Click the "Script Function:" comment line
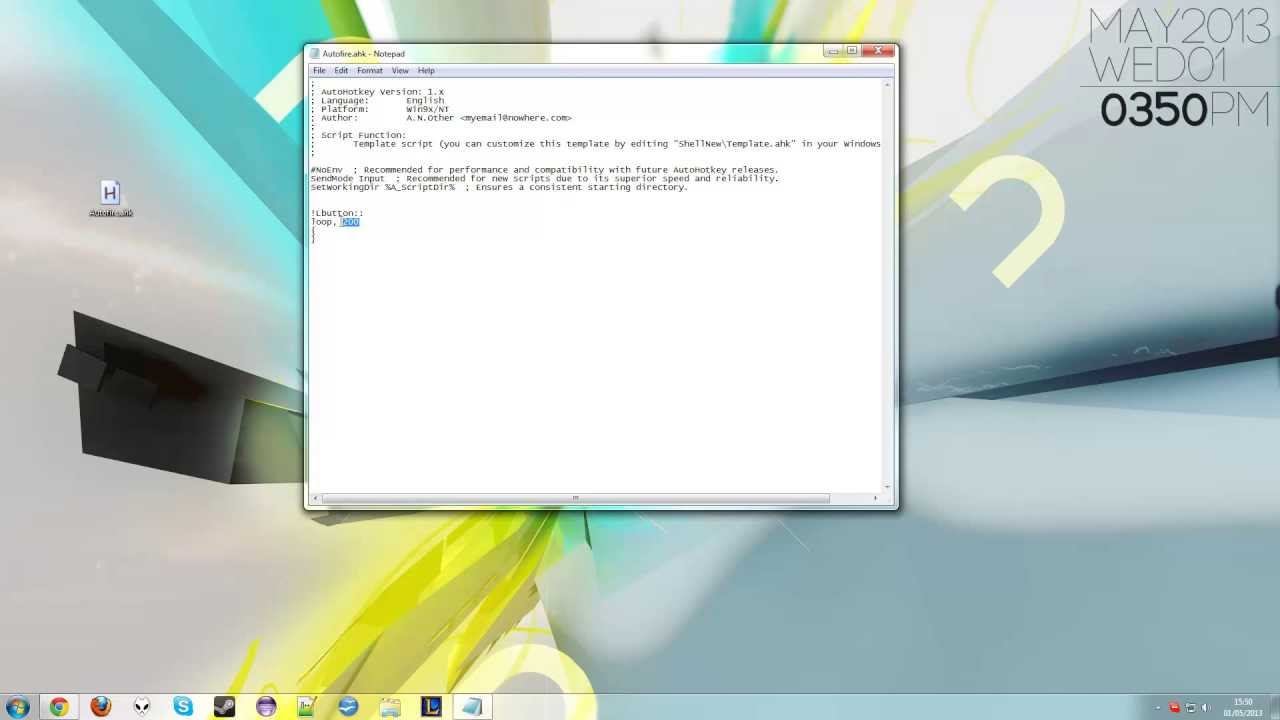Viewport: 1280px width, 720px height. point(363,135)
